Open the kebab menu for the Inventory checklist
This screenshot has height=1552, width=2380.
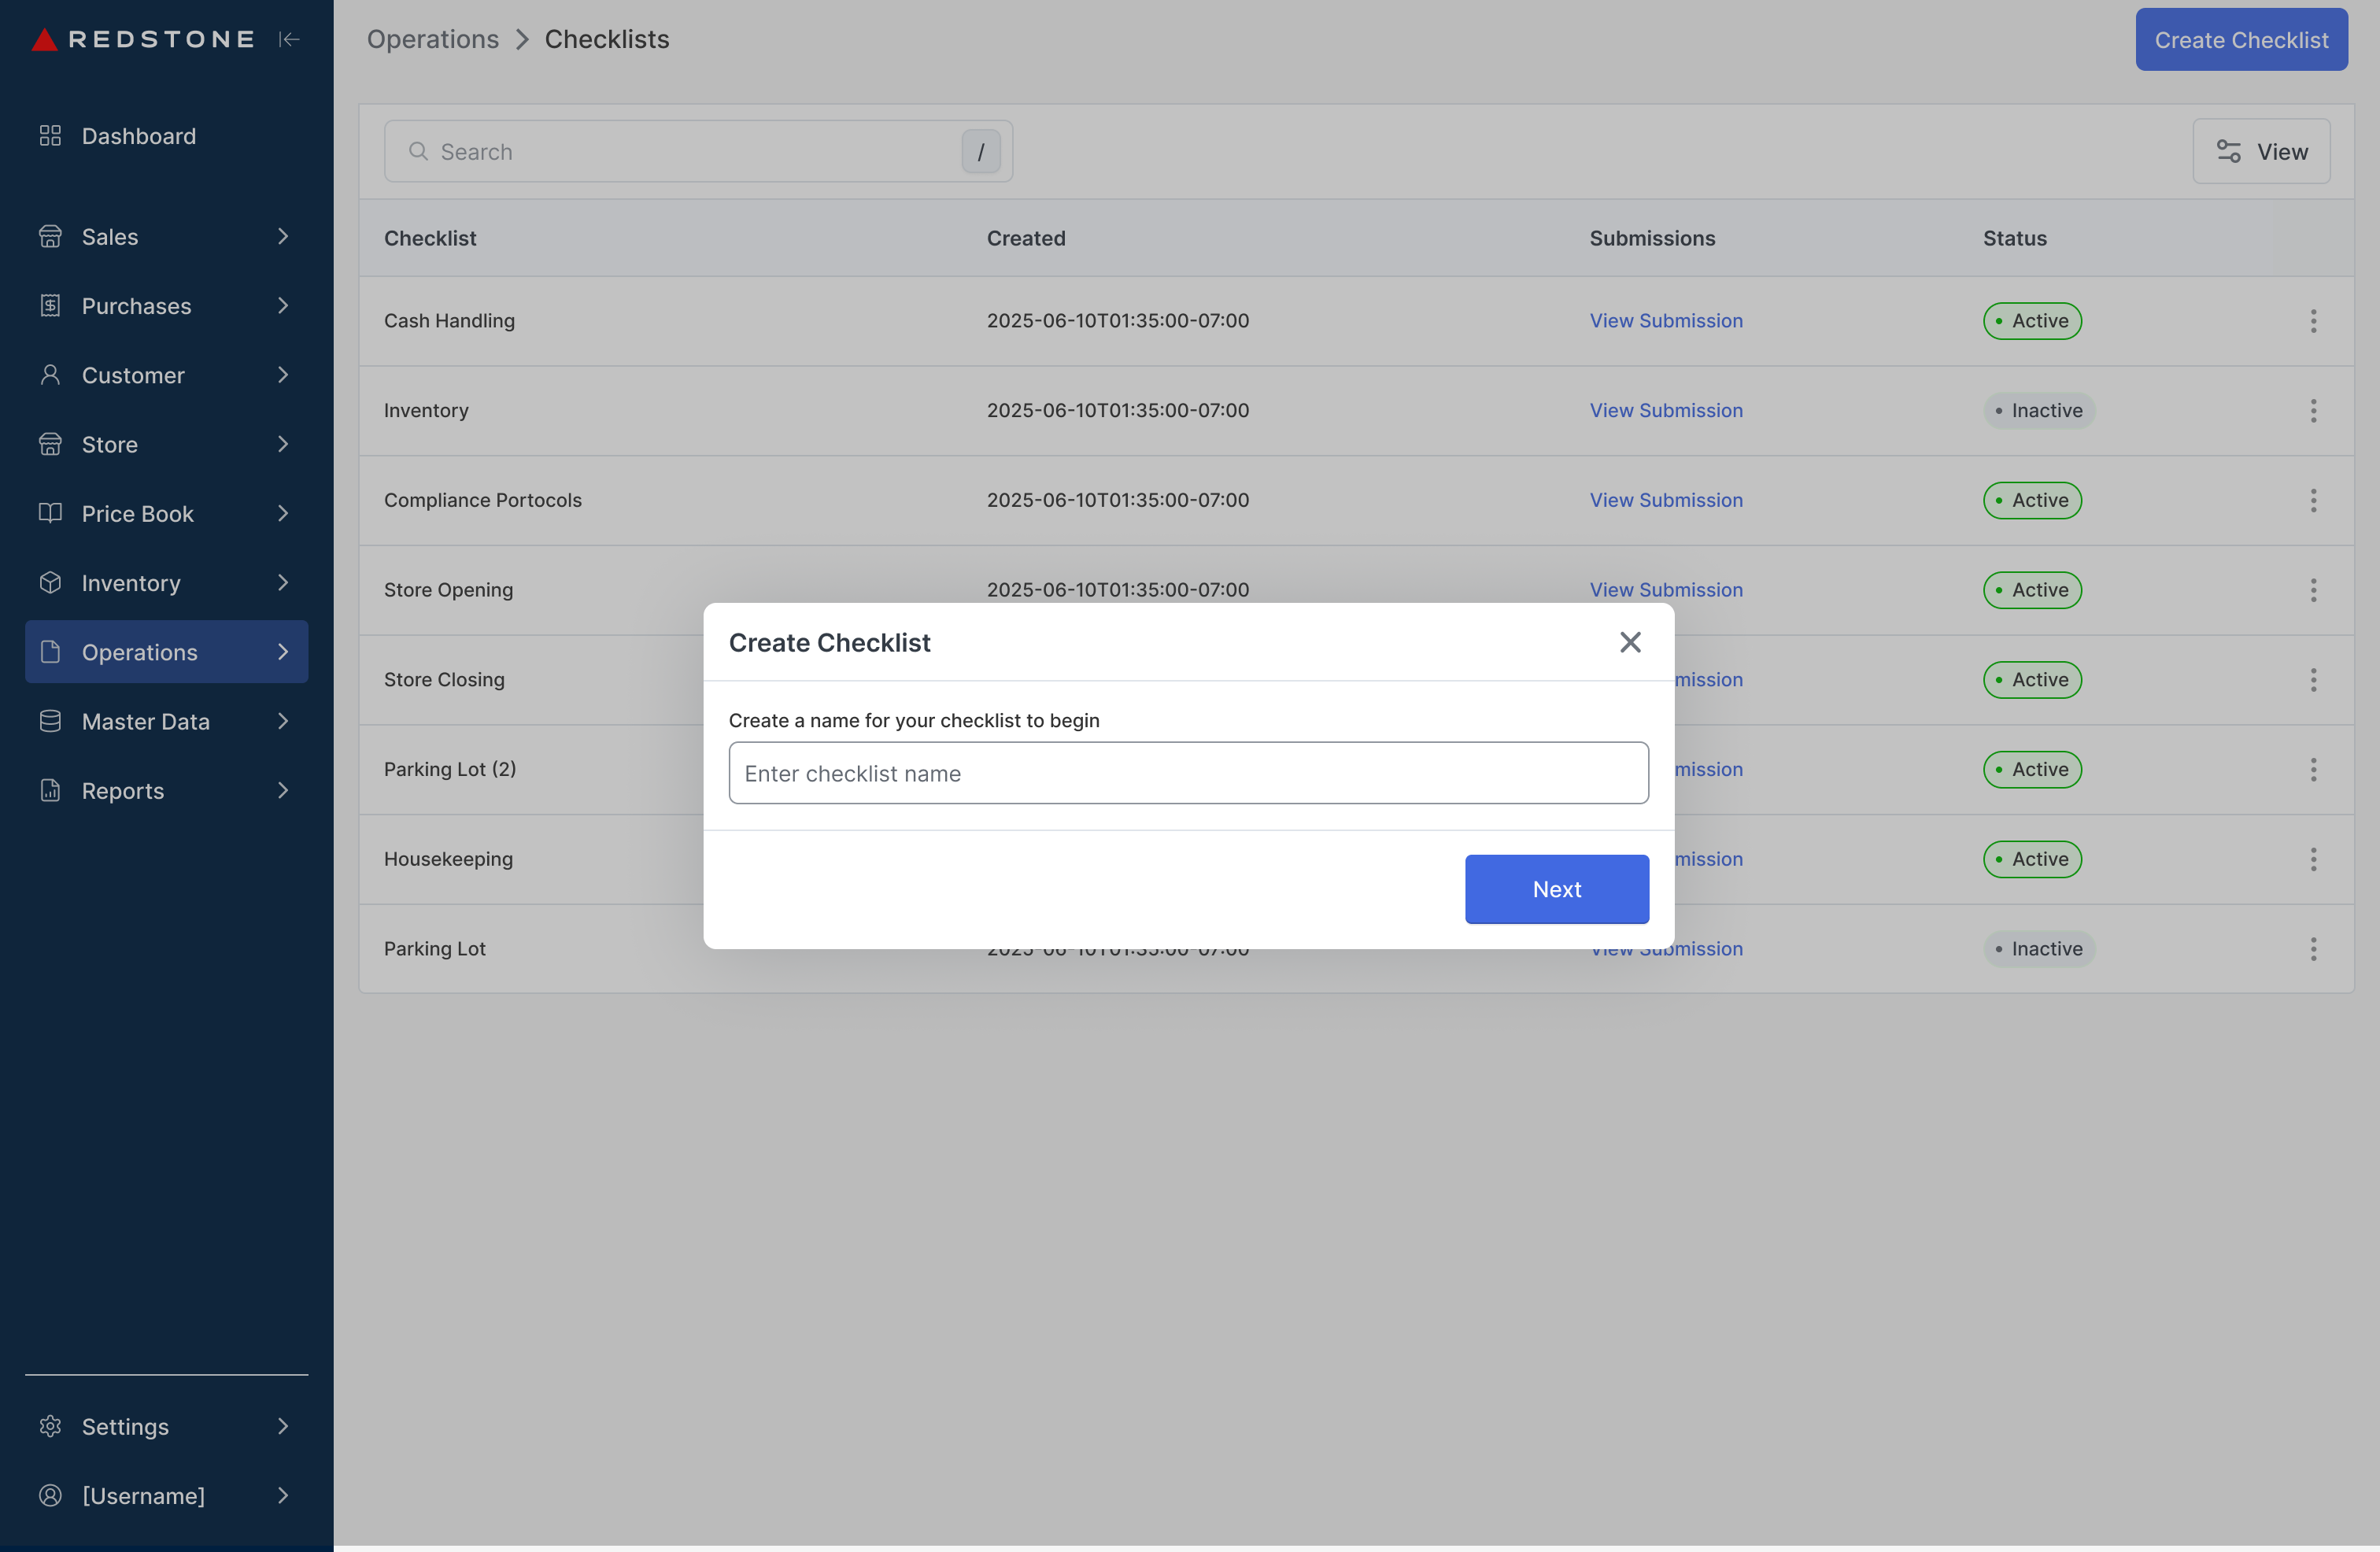(2313, 411)
